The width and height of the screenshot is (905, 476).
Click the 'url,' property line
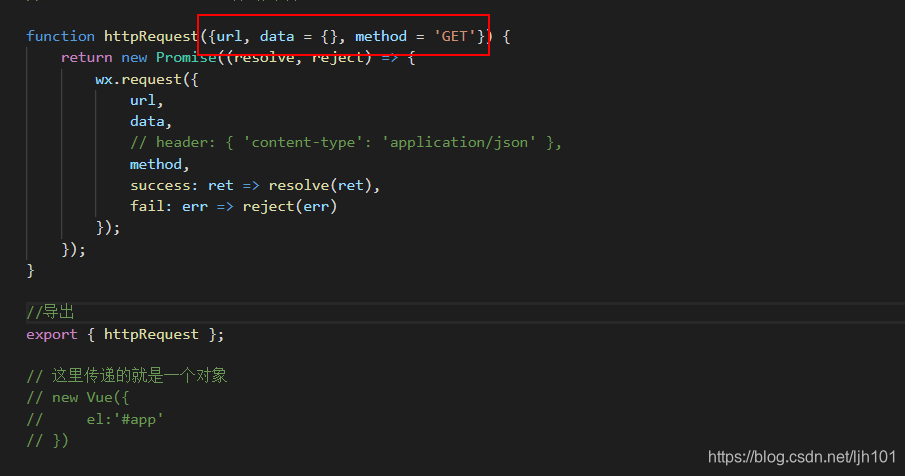click(x=147, y=100)
